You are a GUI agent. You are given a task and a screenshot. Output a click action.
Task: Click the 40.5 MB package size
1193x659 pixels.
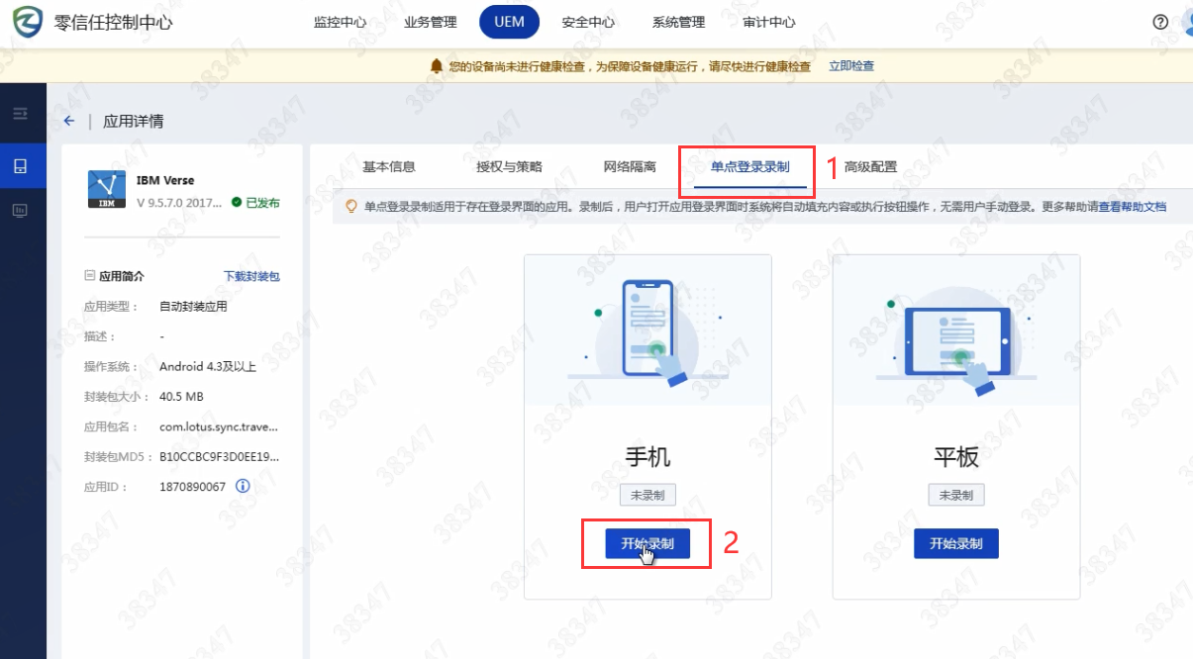click(181, 396)
